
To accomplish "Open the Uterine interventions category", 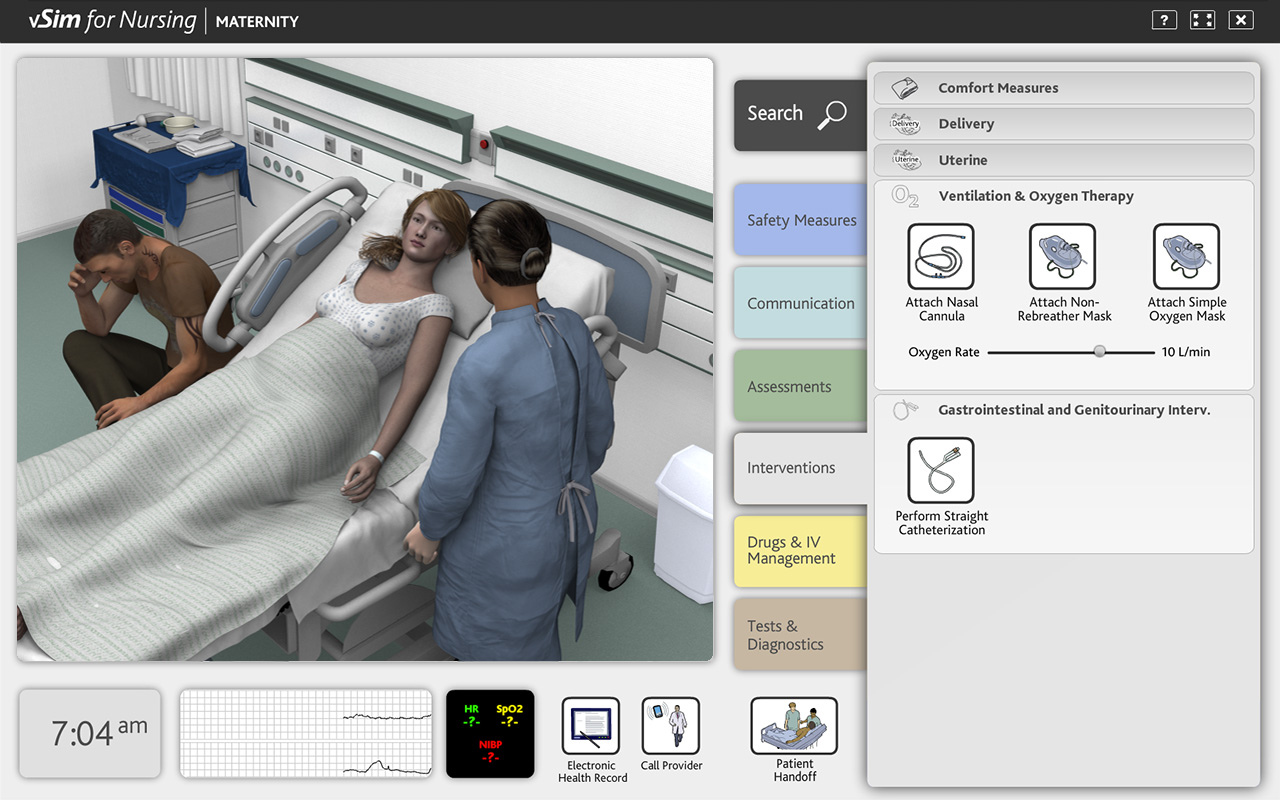I will coord(1063,159).
